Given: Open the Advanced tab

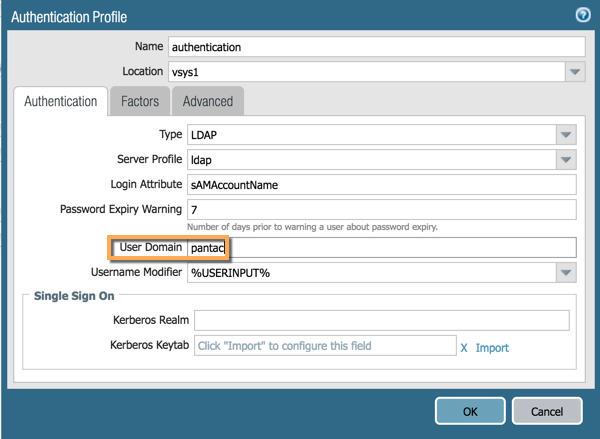Looking at the screenshot, I should (208, 101).
